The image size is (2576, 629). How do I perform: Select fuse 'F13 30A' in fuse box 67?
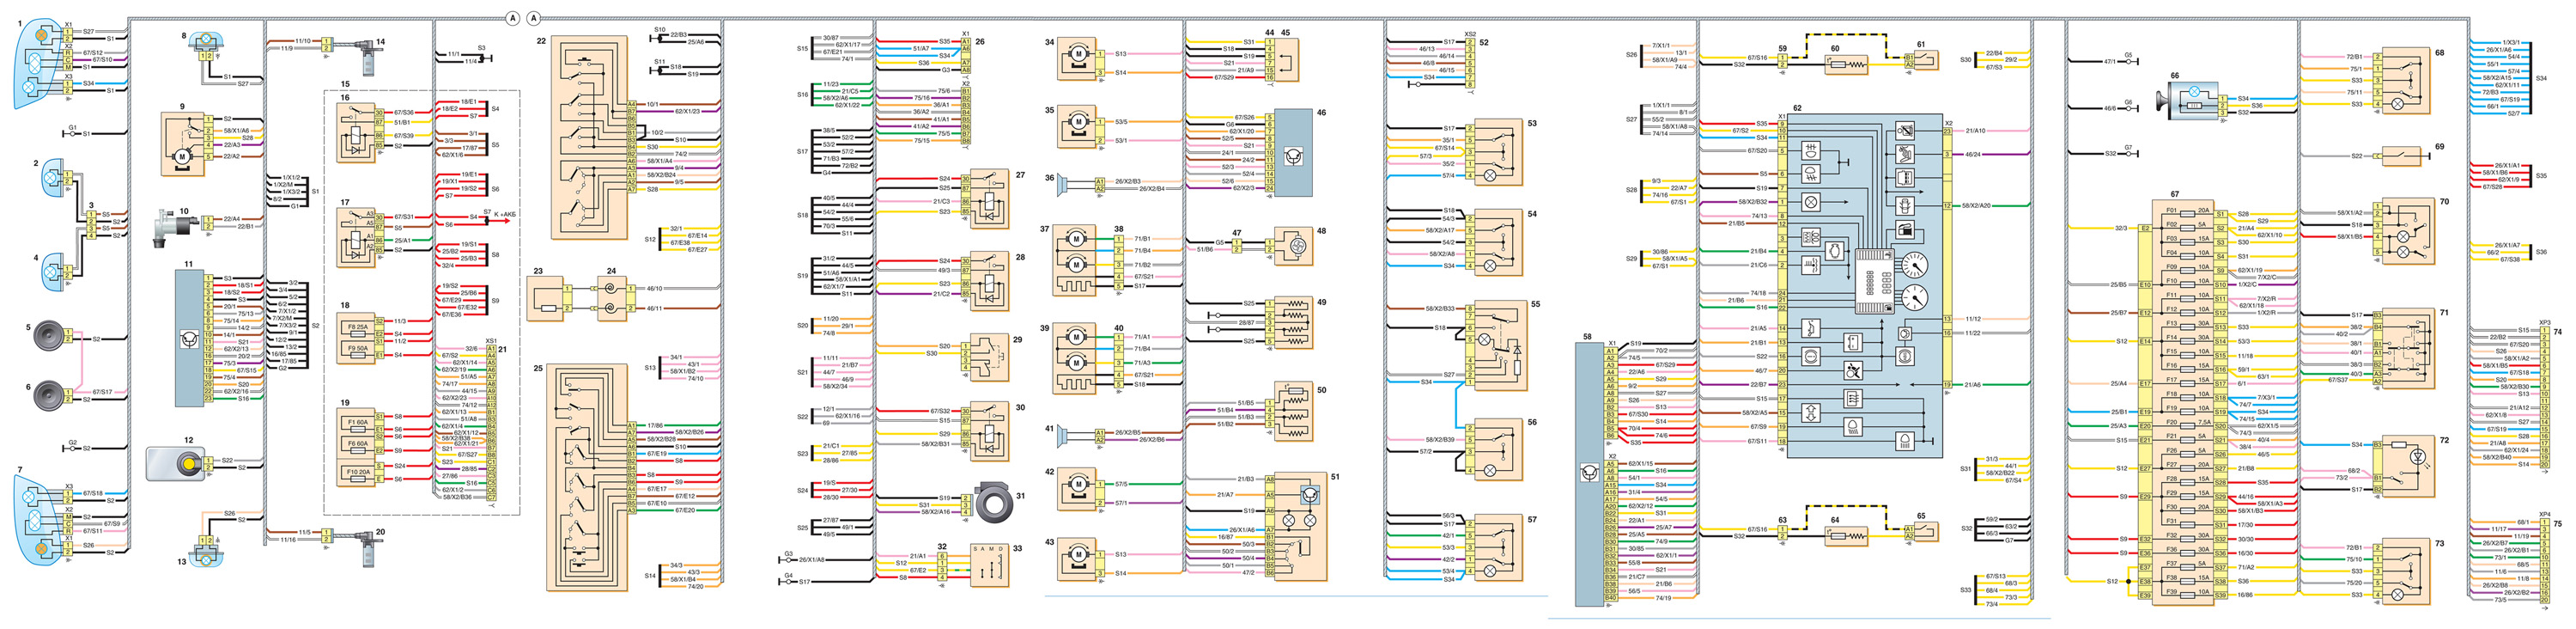(2187, 324)
